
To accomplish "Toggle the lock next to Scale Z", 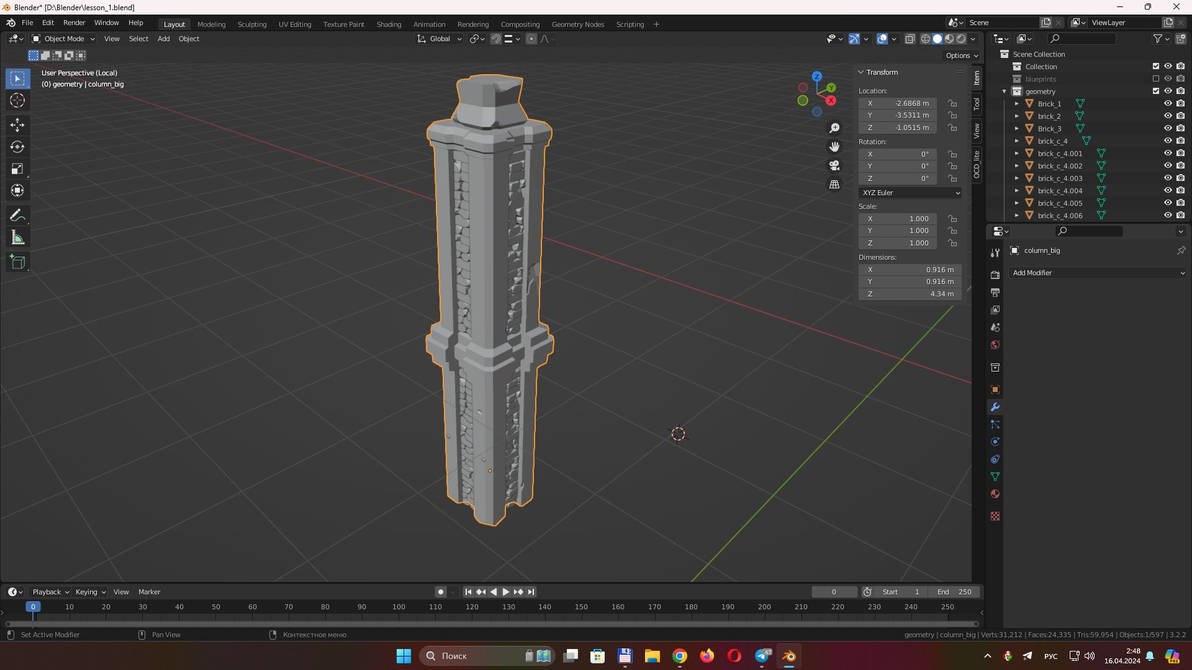I will point(952,243).
